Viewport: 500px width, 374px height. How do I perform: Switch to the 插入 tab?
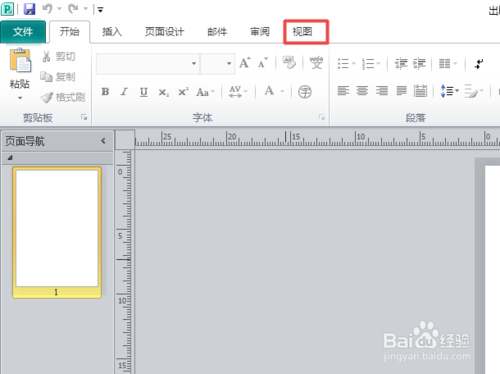click(112, 32)
